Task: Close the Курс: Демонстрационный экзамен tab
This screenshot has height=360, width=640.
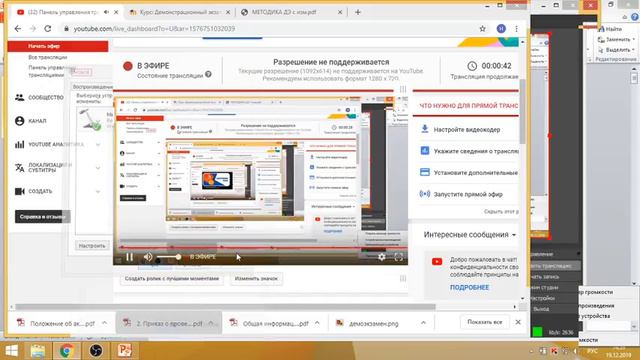Action: [x=228, y=12]
